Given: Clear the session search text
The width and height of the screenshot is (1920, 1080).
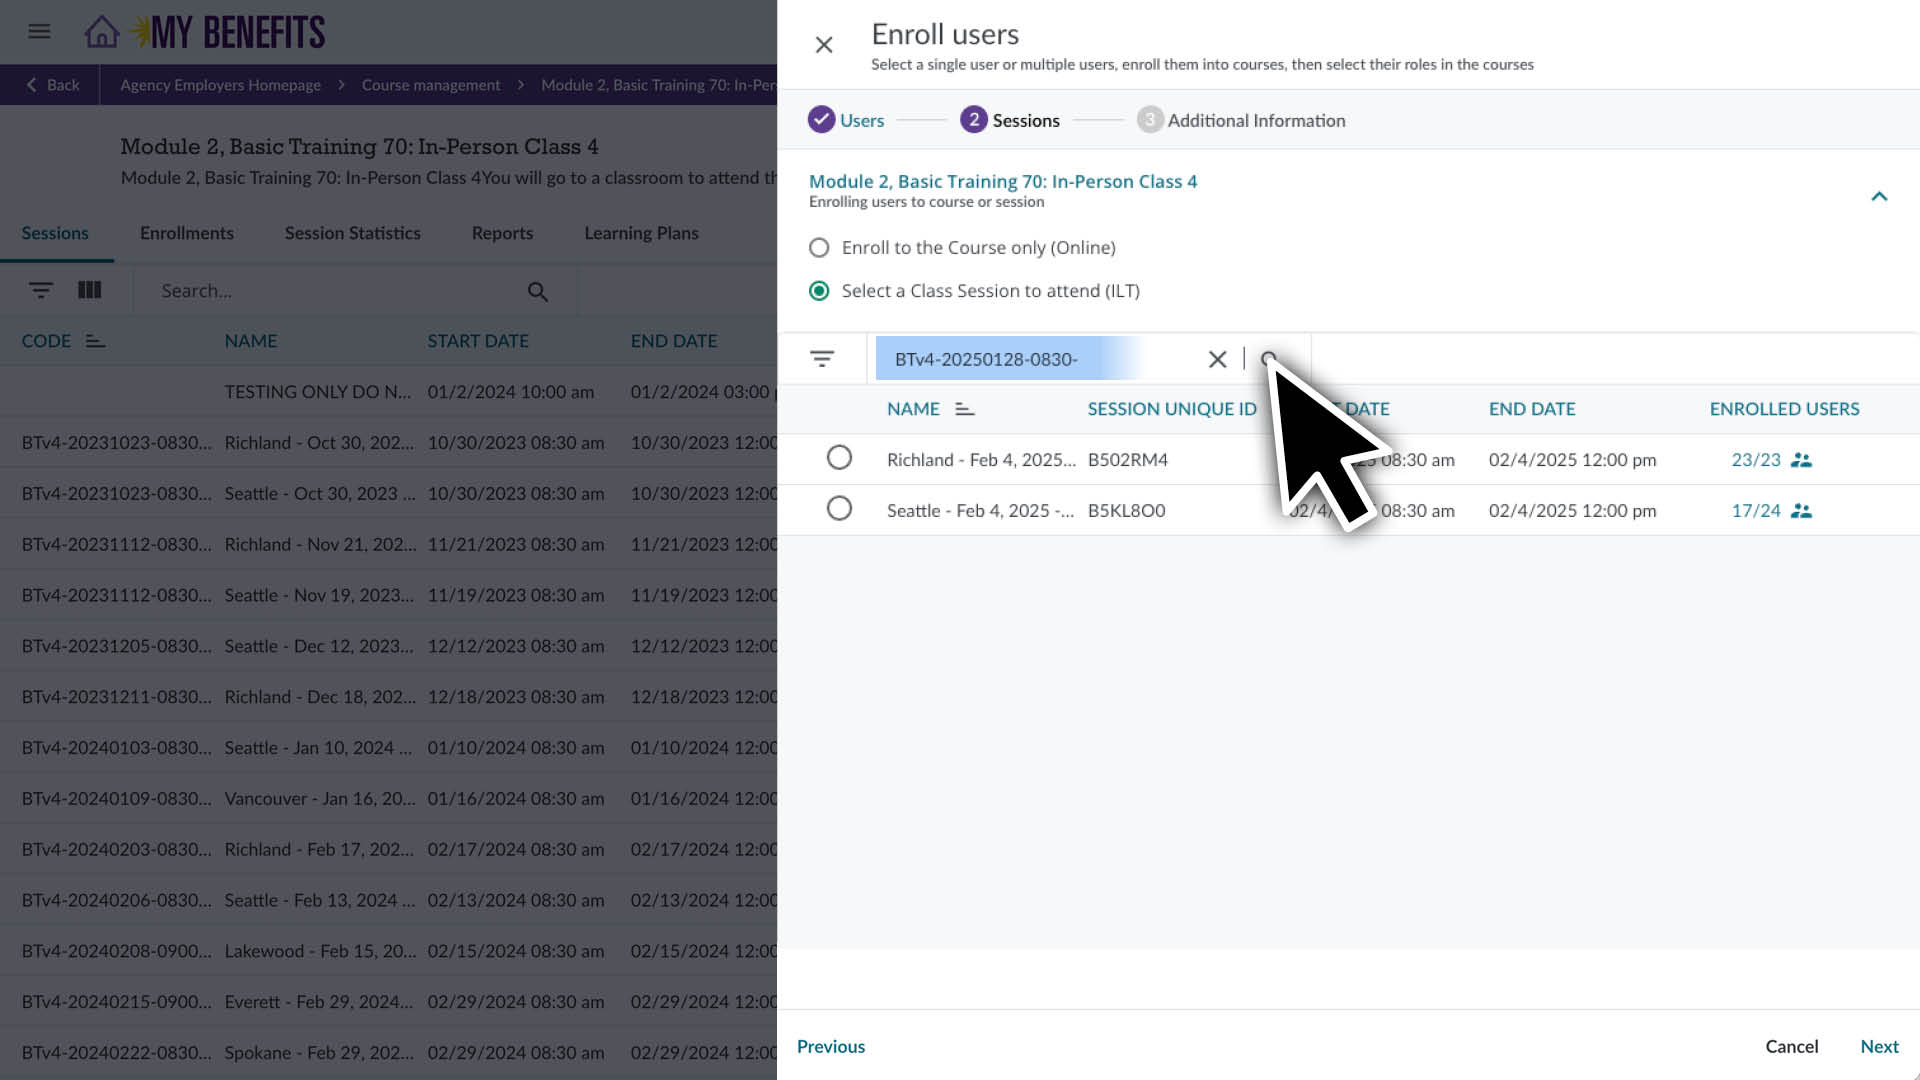Looking at the screenshot, I should pyautogui.click(x=1217, y=359).
